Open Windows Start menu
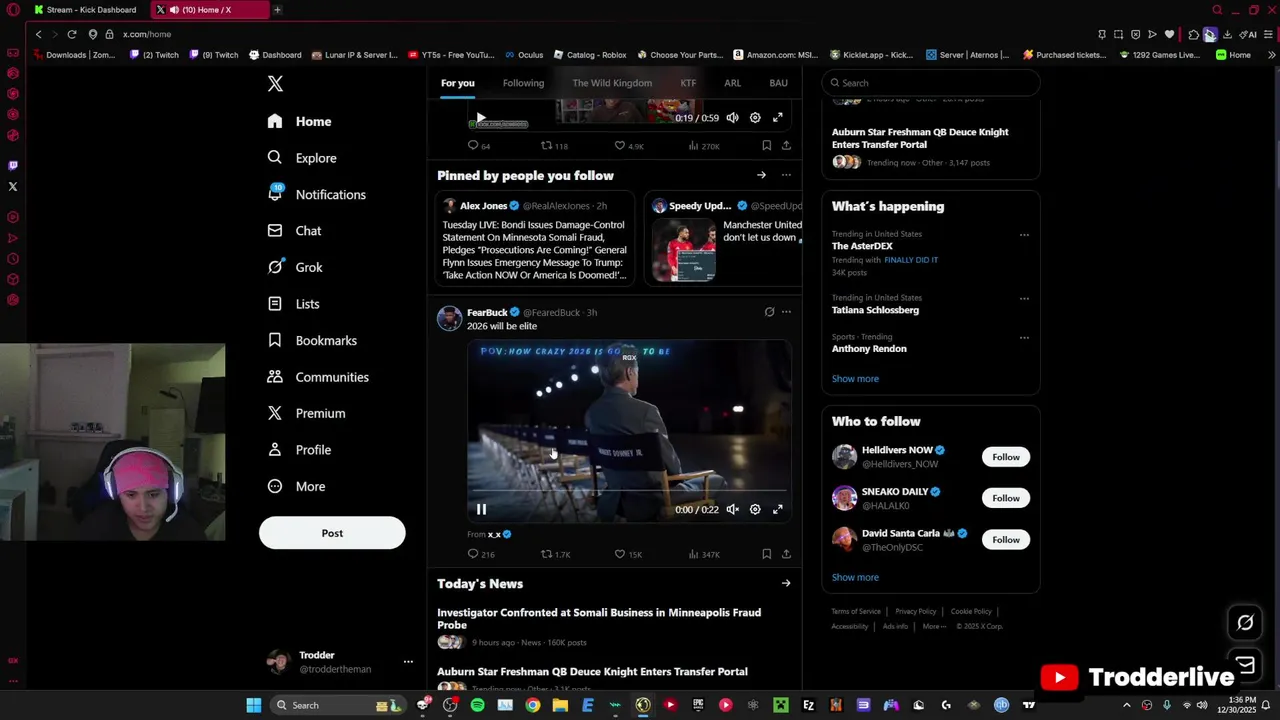This screenshot has width=1280, height=720. tap(254, 705)
